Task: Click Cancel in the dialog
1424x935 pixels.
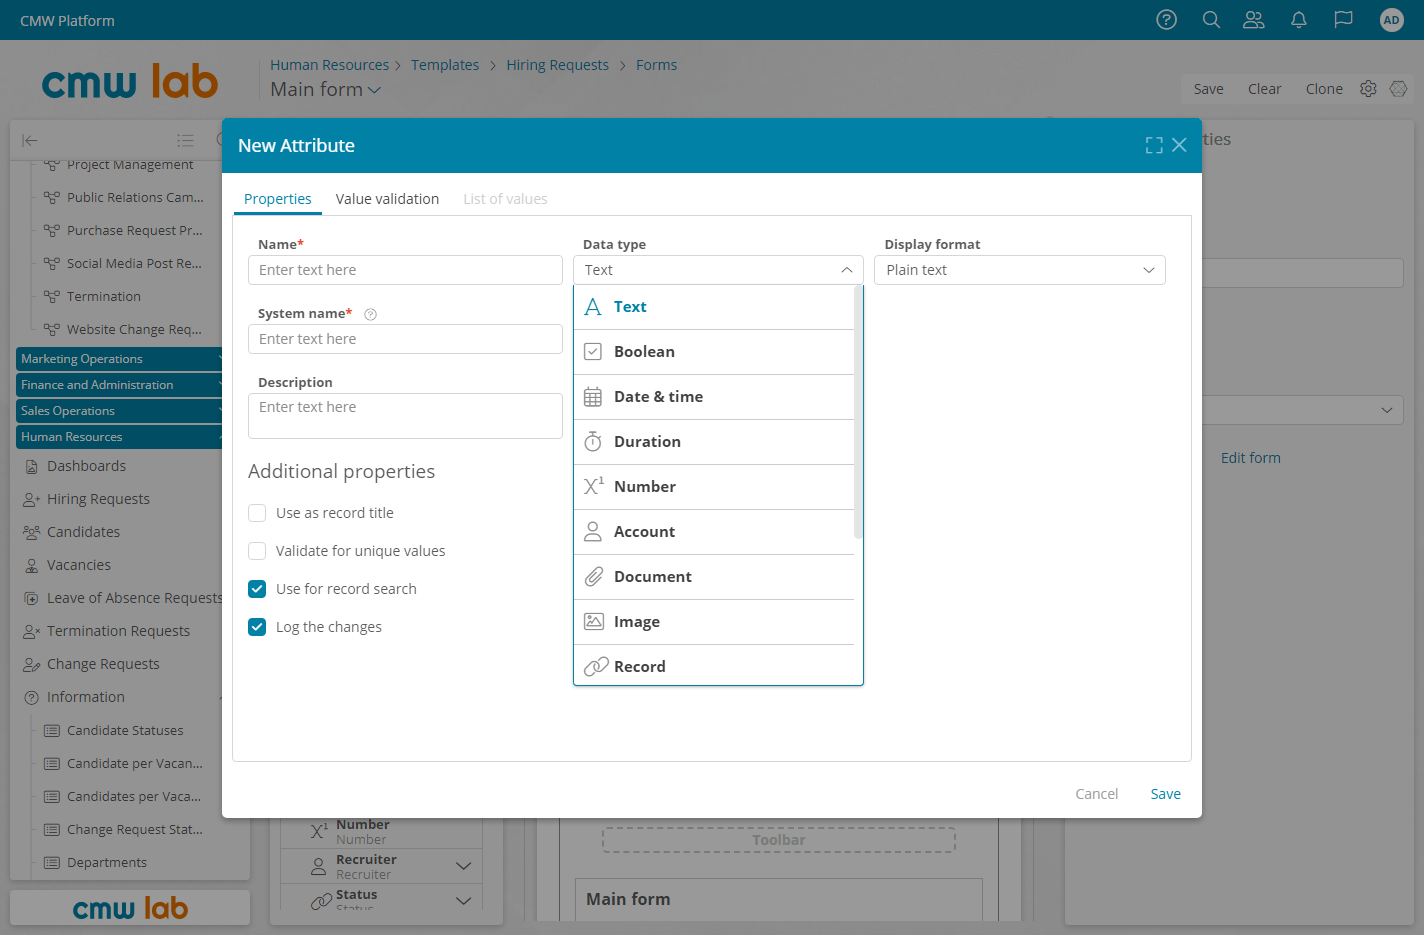Action: click(x=1096, y=794)
